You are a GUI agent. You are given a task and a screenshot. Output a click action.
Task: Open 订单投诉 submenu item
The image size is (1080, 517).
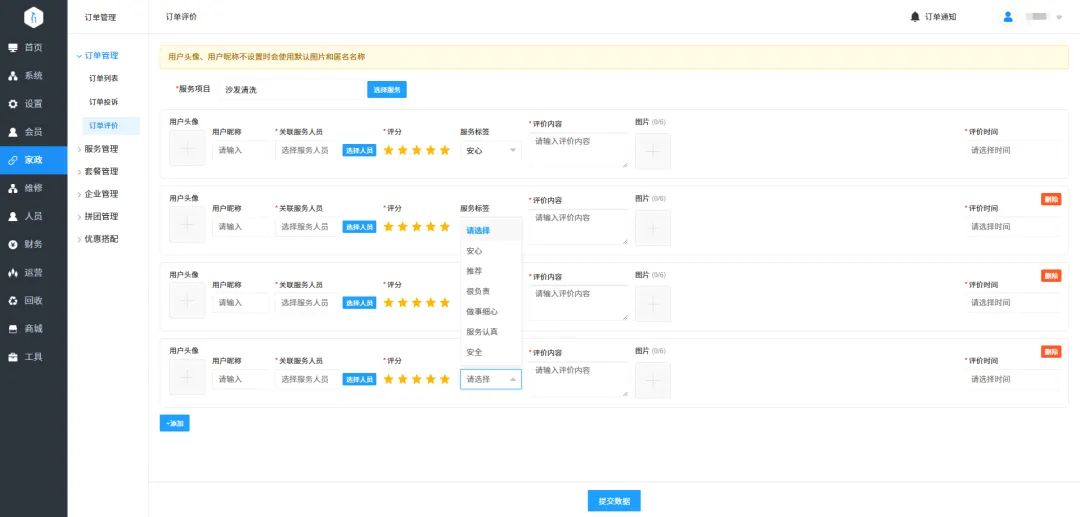click(x=103, y=102)
